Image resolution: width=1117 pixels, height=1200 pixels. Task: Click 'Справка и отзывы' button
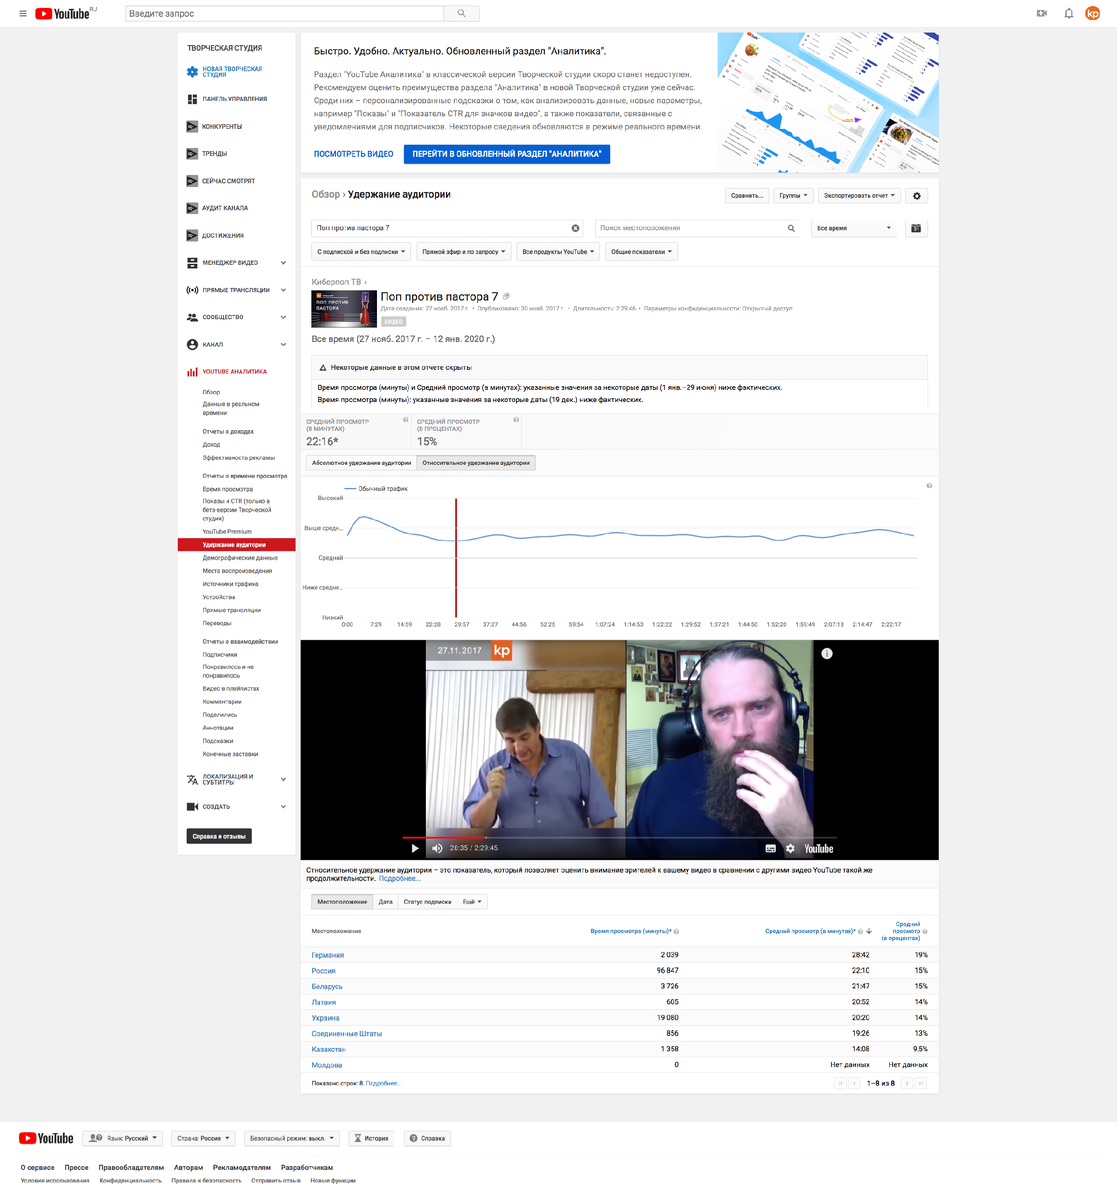tap(219, 836)
